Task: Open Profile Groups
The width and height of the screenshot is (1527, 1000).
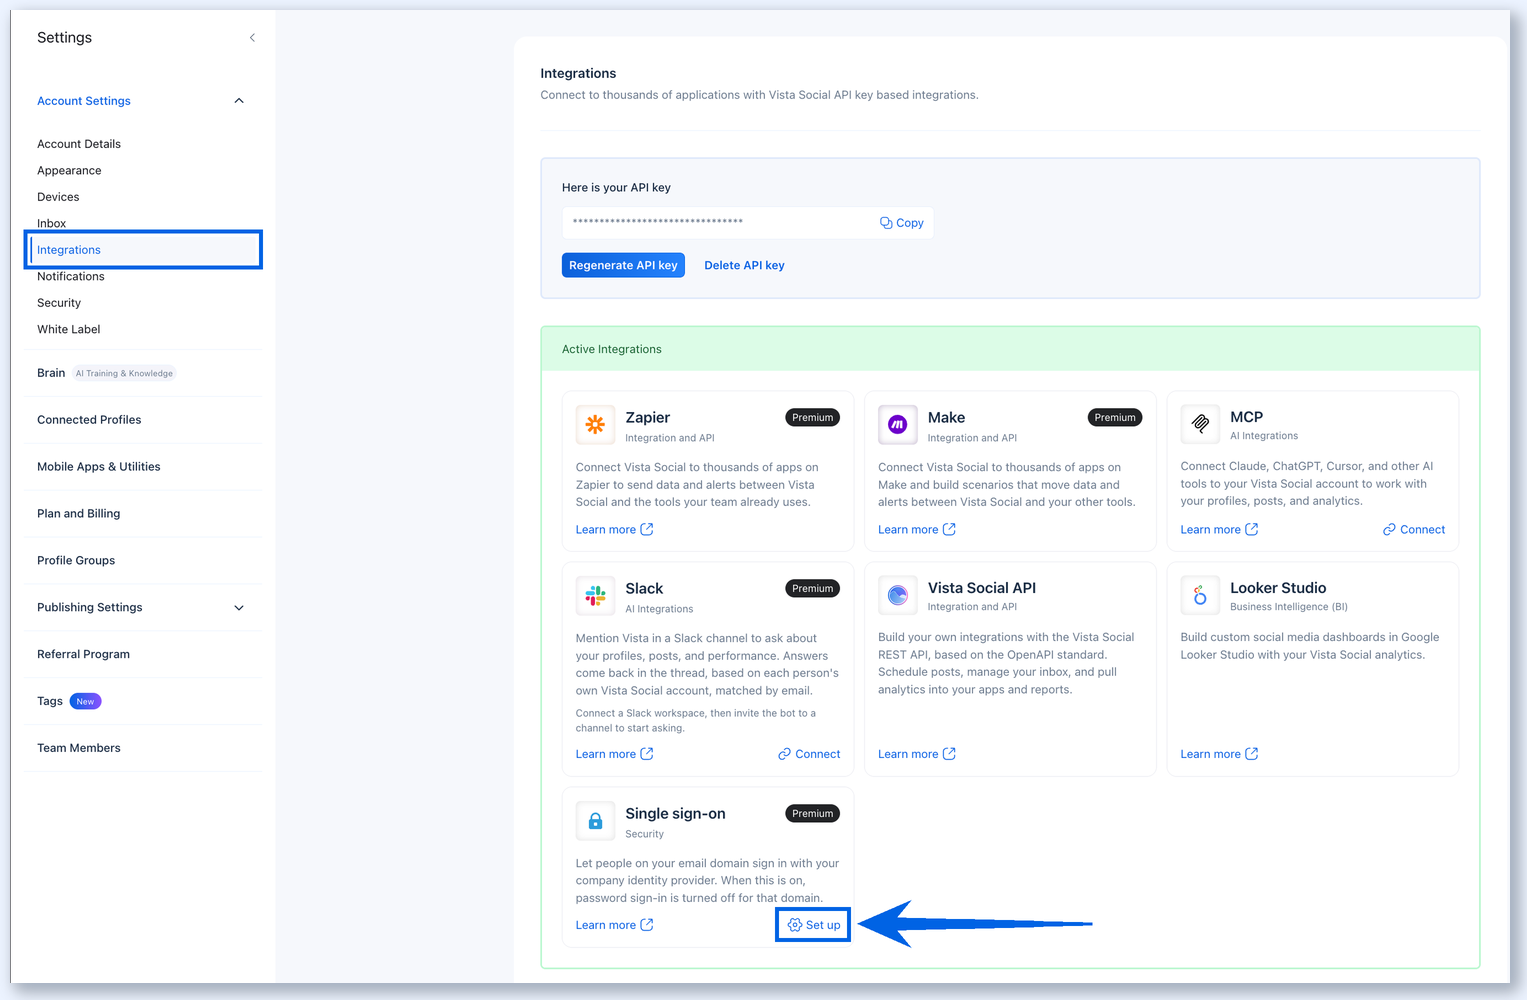Action: point(76,561)
